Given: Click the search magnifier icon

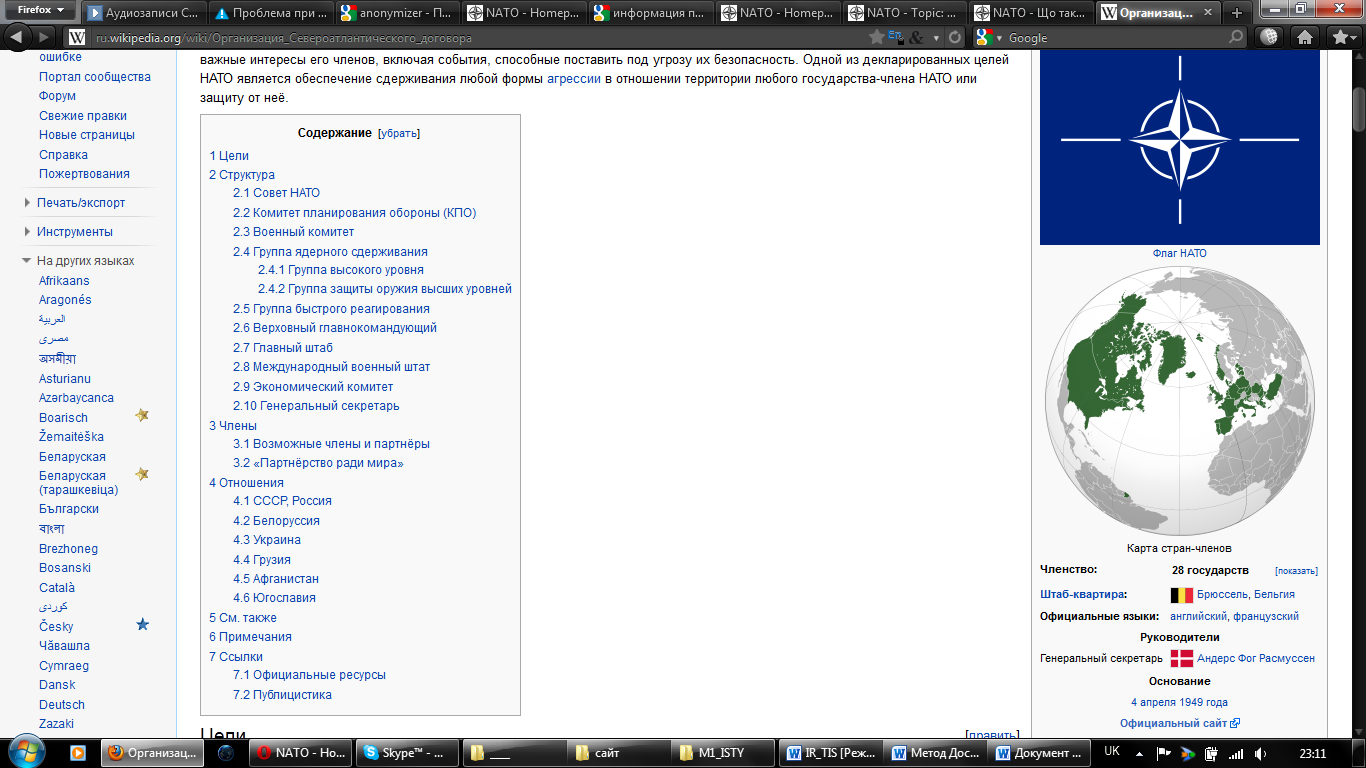Looking at the screenshot, I should pos(1236,37).
